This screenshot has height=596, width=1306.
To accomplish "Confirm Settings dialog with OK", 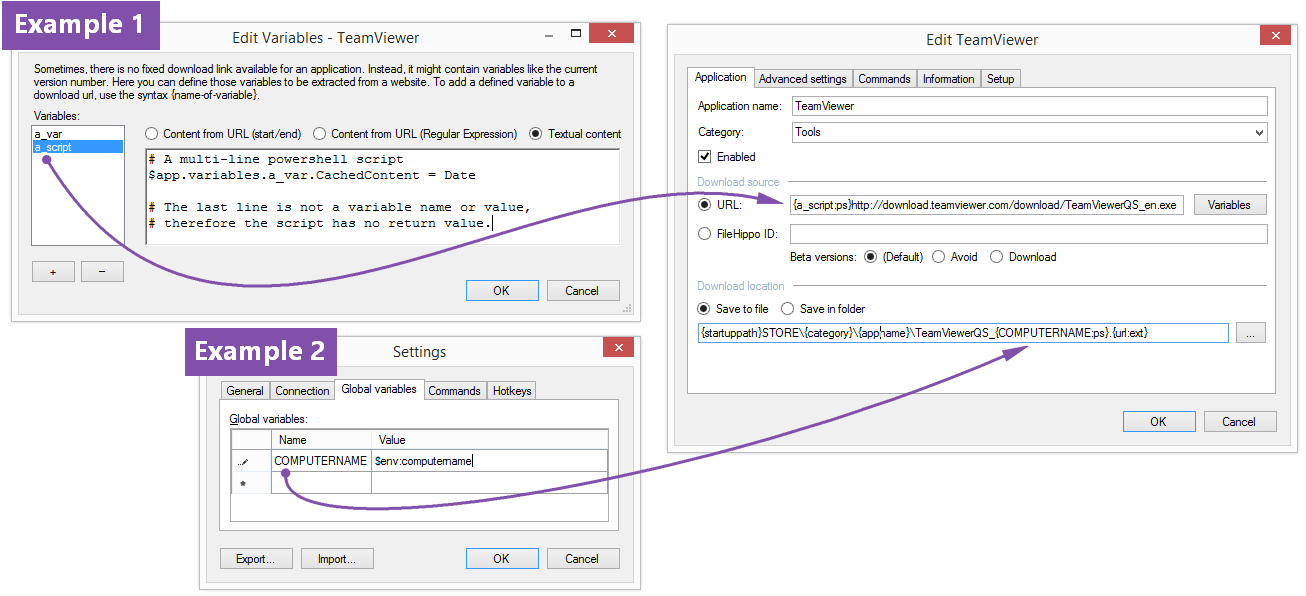I will click(x=502, y=559).
